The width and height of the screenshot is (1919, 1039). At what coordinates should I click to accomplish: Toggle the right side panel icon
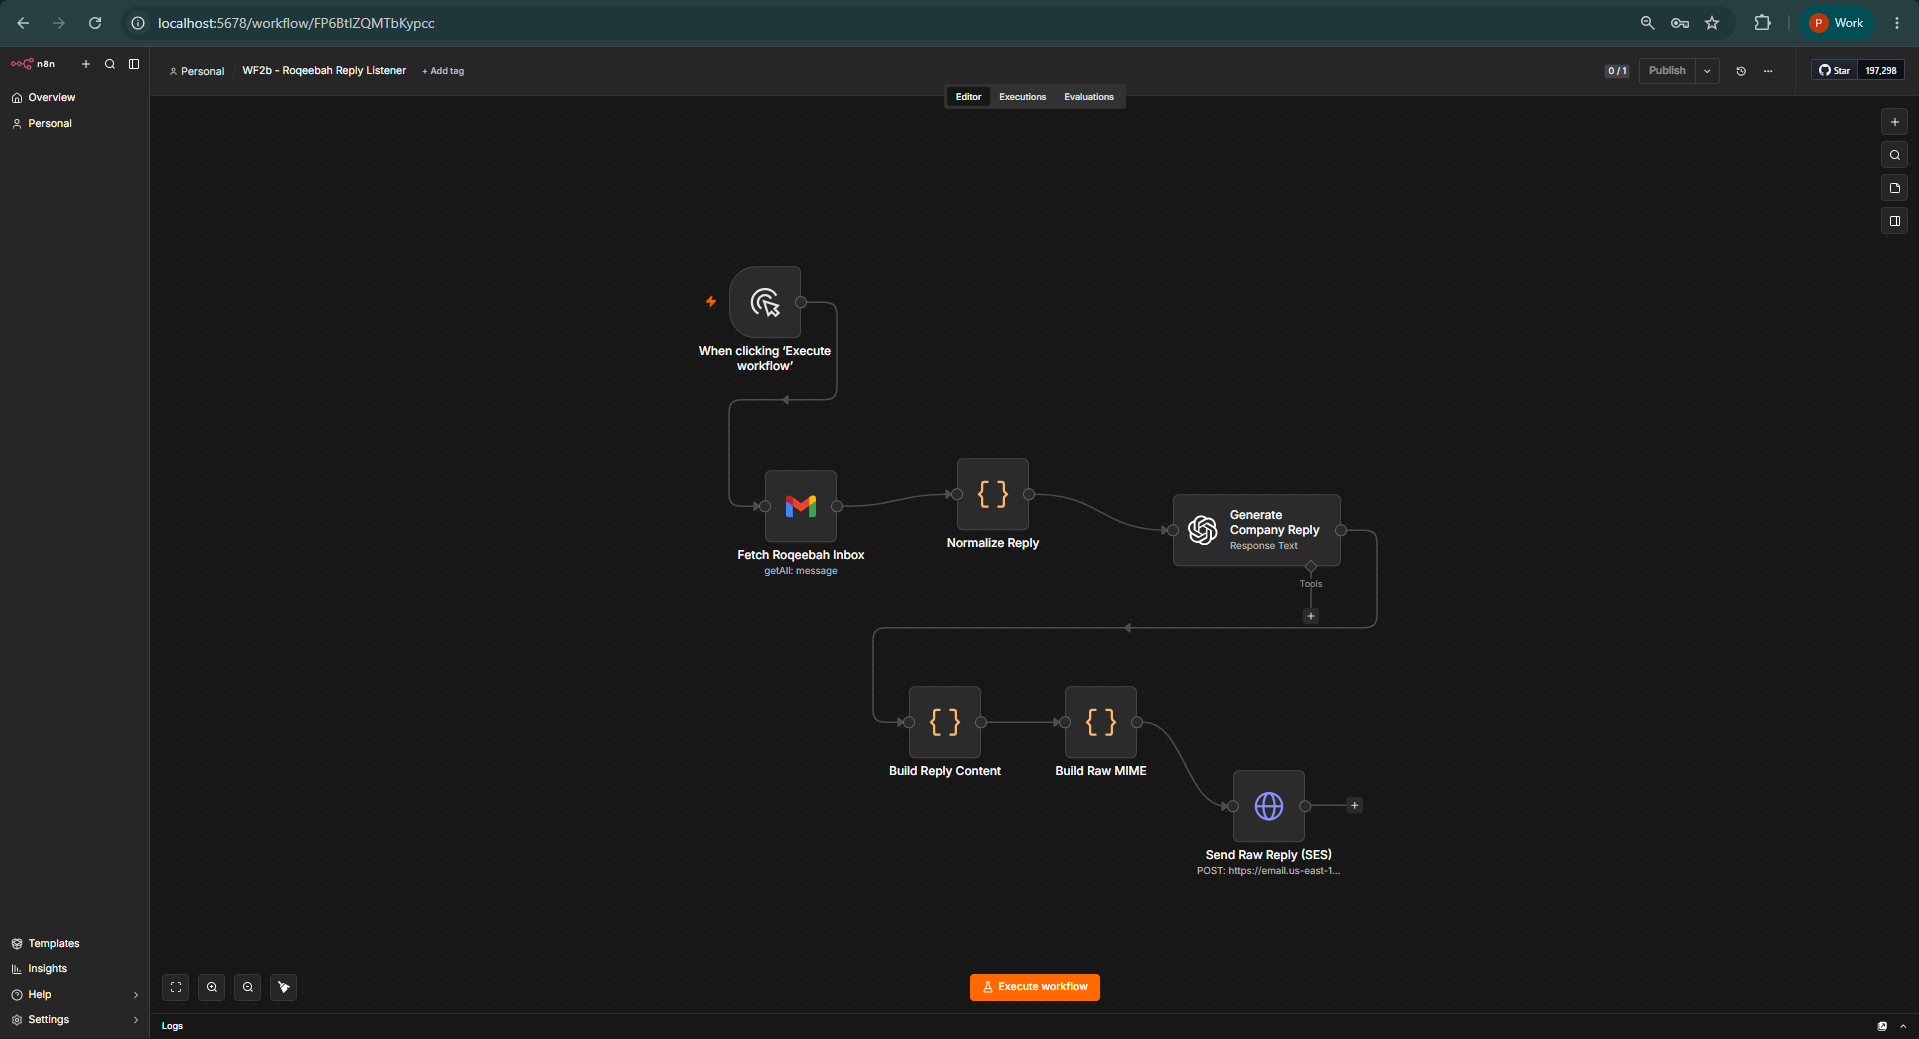pos(1894,221)
